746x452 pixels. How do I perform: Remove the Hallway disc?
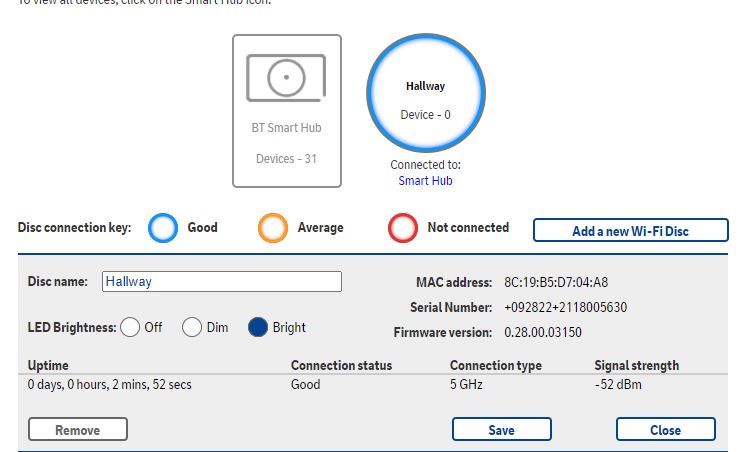(78, 430)
